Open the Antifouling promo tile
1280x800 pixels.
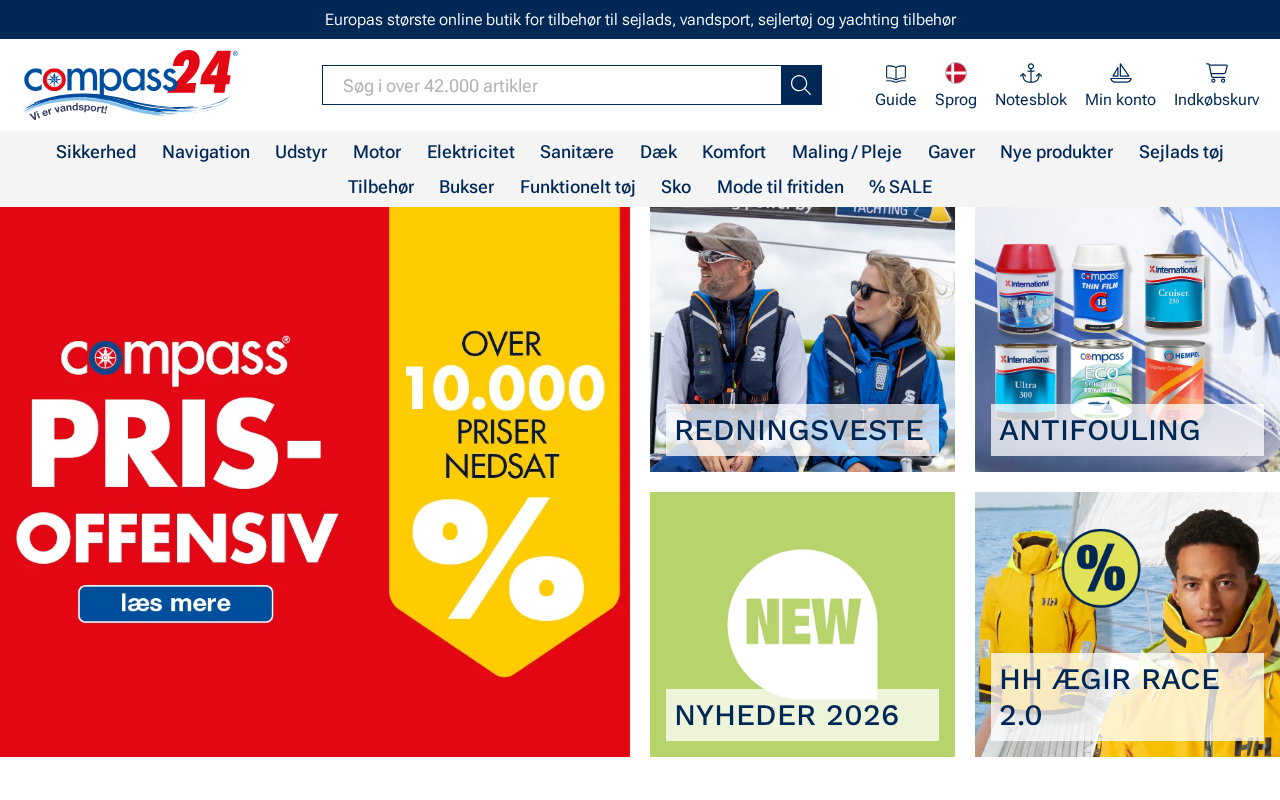coord(1127,339)
